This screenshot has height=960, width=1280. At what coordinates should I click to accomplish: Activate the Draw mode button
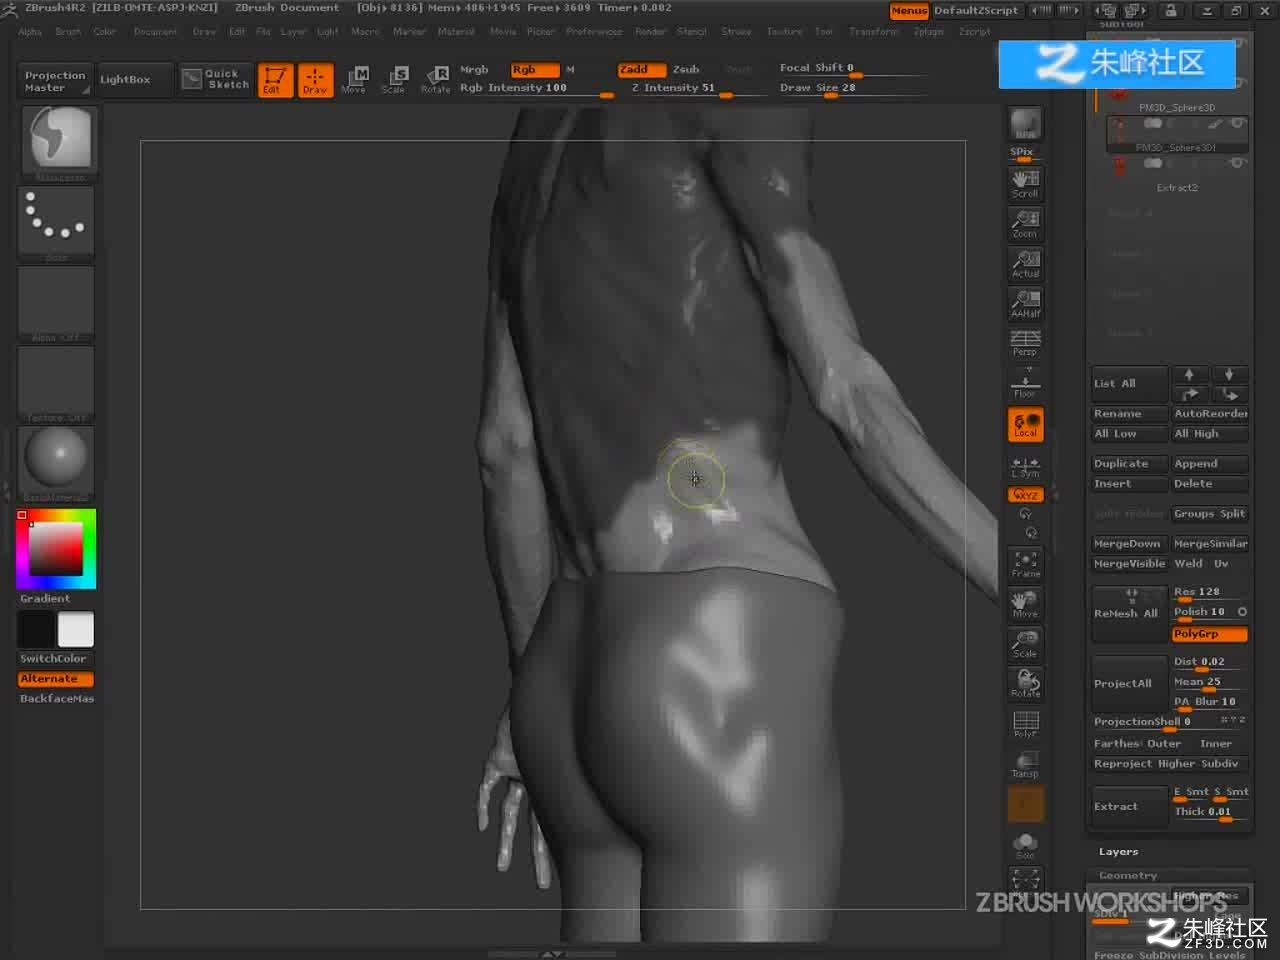coord(315,80)
